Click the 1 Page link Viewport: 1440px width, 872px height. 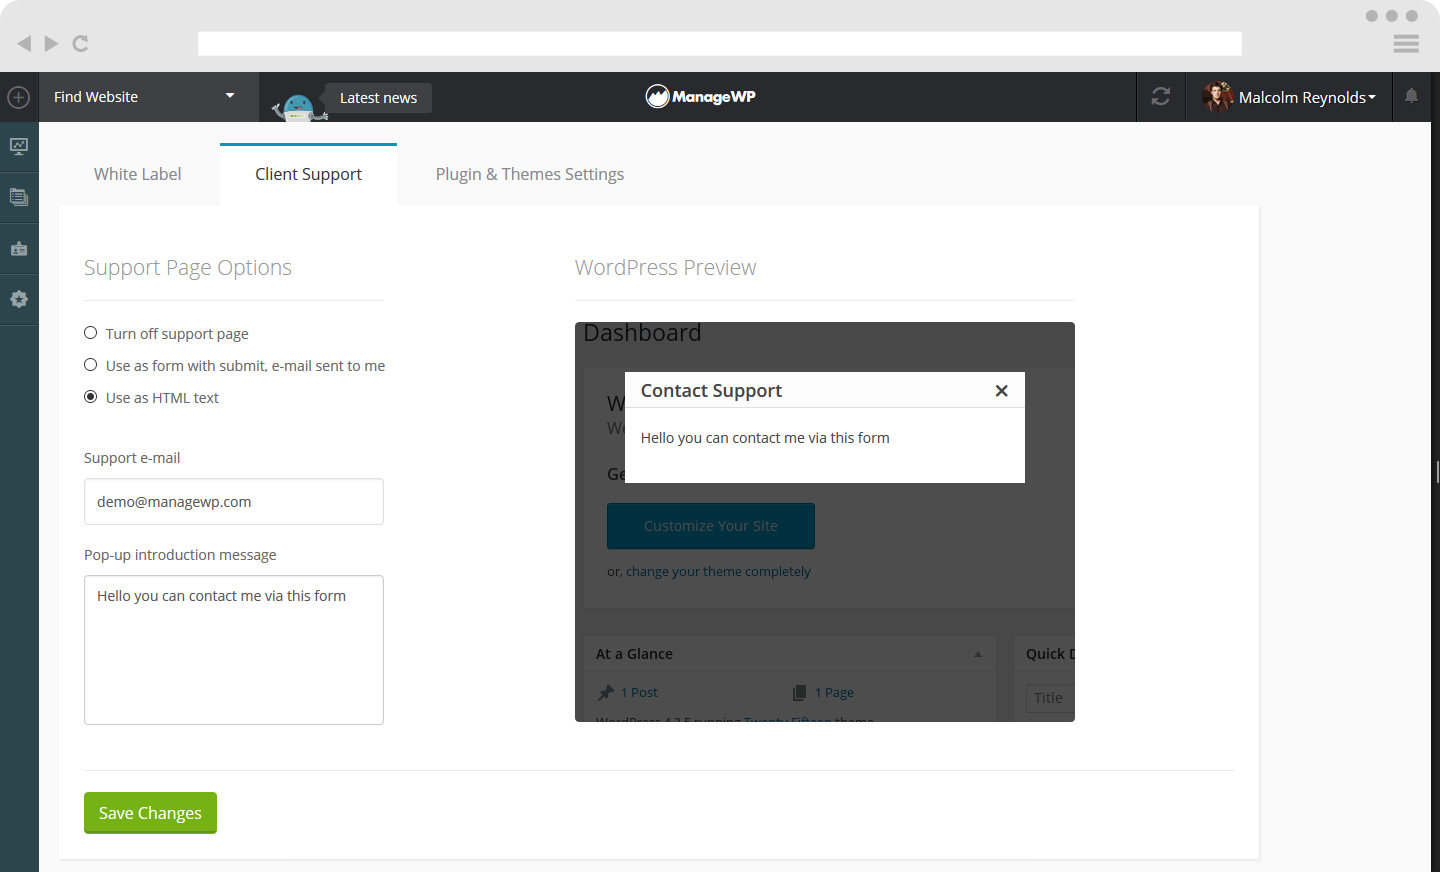(x=834, y=692)
